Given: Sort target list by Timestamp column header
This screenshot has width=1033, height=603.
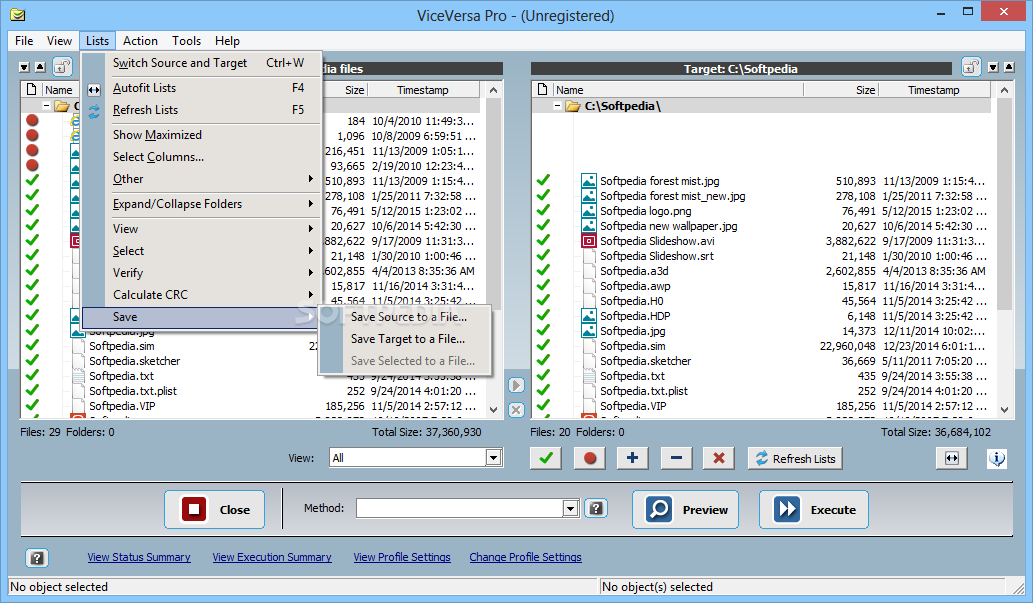Looking at the screenshot, I should point(934,90).
